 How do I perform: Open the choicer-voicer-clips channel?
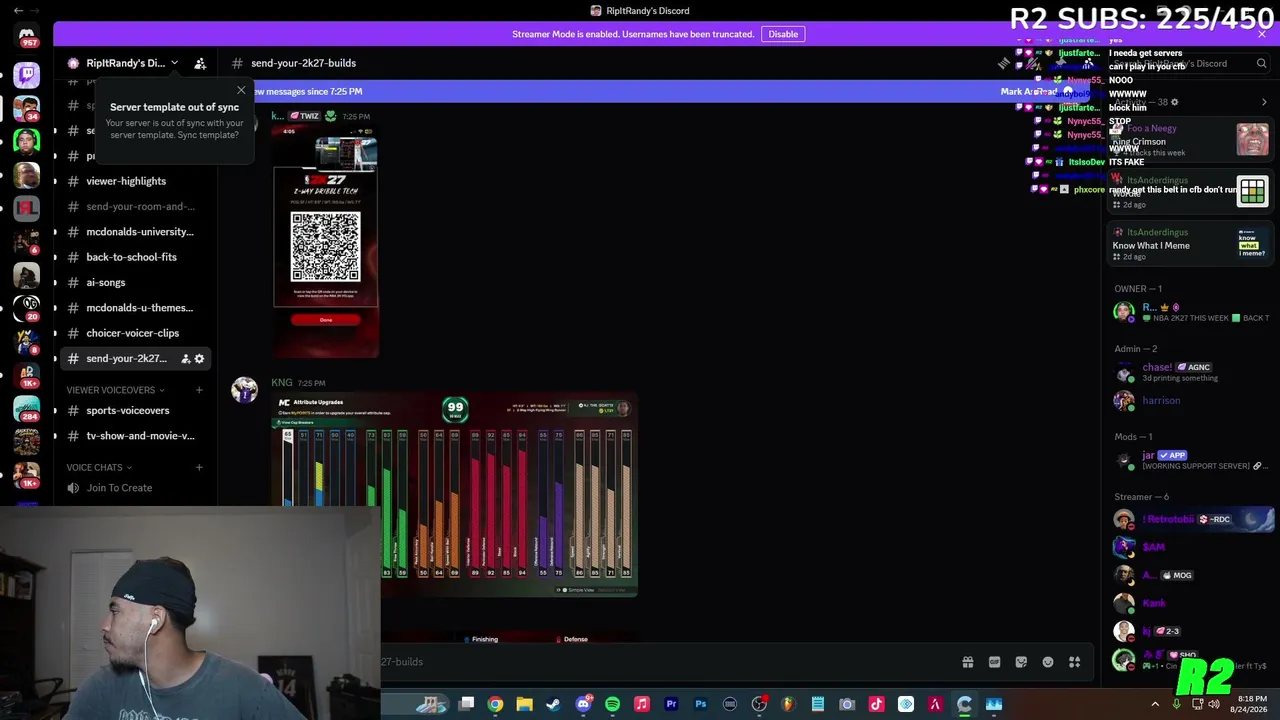click(x=135, y=333)
